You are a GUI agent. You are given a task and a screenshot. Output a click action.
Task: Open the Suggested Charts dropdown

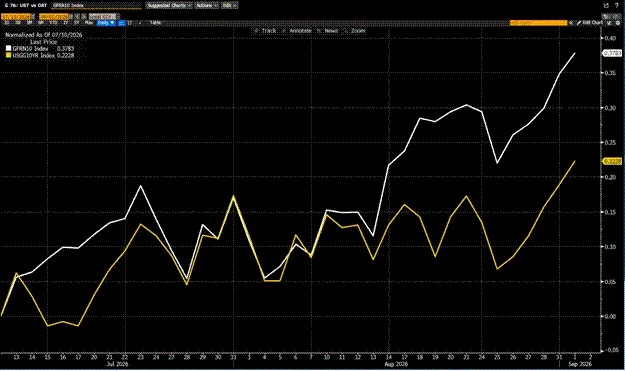169,6
